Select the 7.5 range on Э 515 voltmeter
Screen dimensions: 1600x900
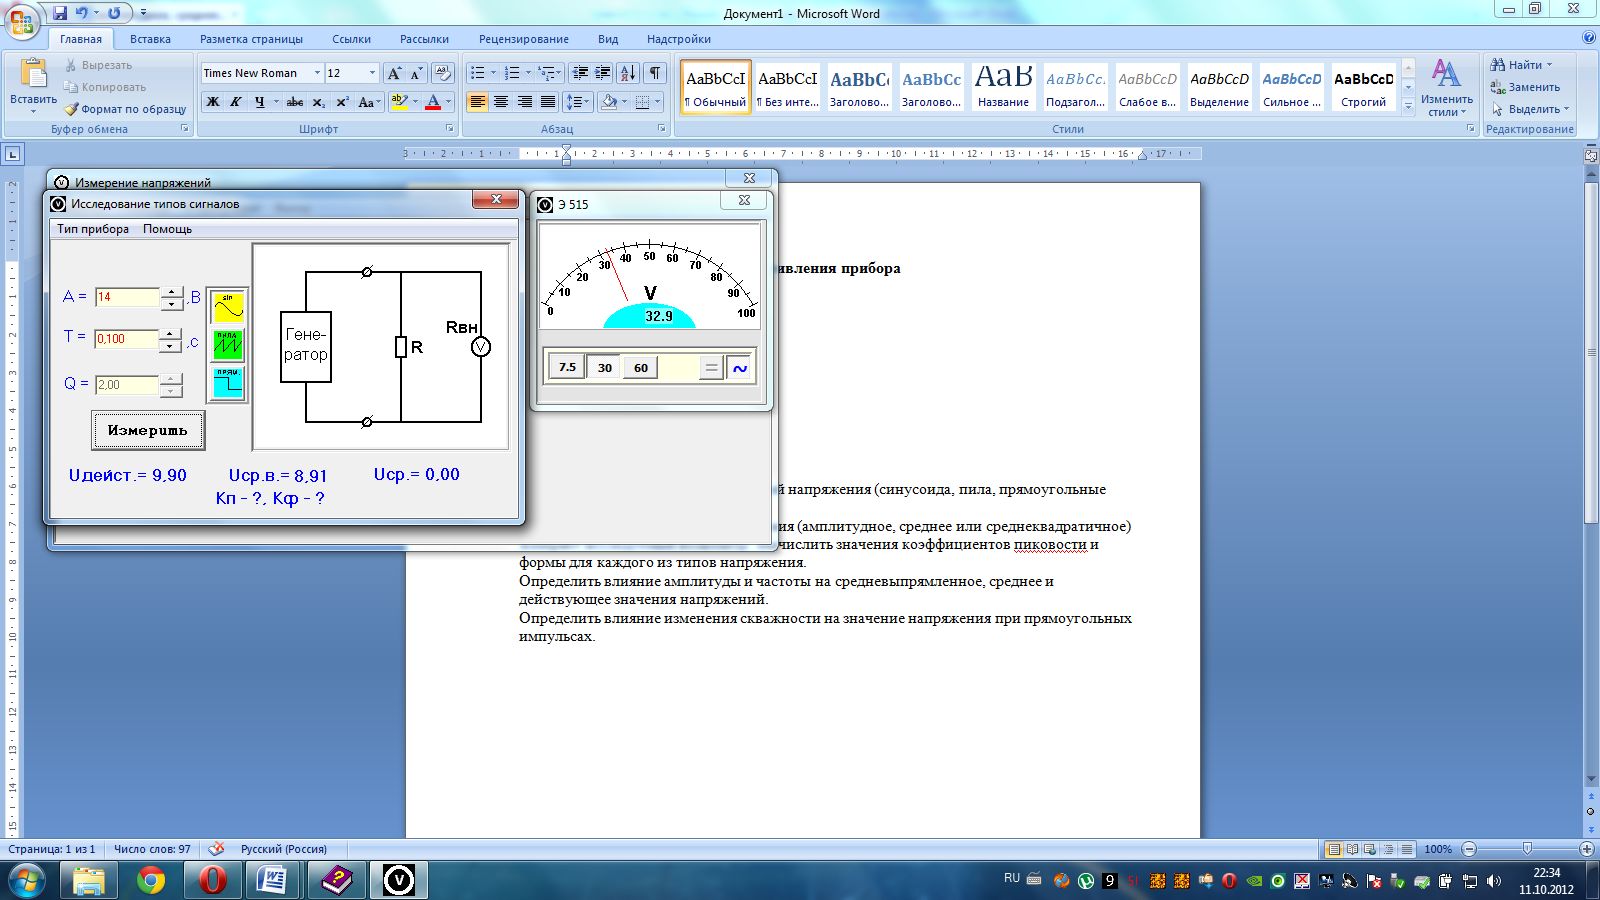click(567, 367)
